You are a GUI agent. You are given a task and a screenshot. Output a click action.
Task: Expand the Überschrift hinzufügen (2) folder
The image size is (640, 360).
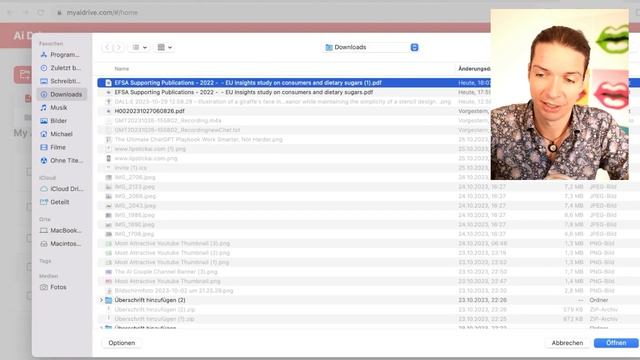coord(101,300)
